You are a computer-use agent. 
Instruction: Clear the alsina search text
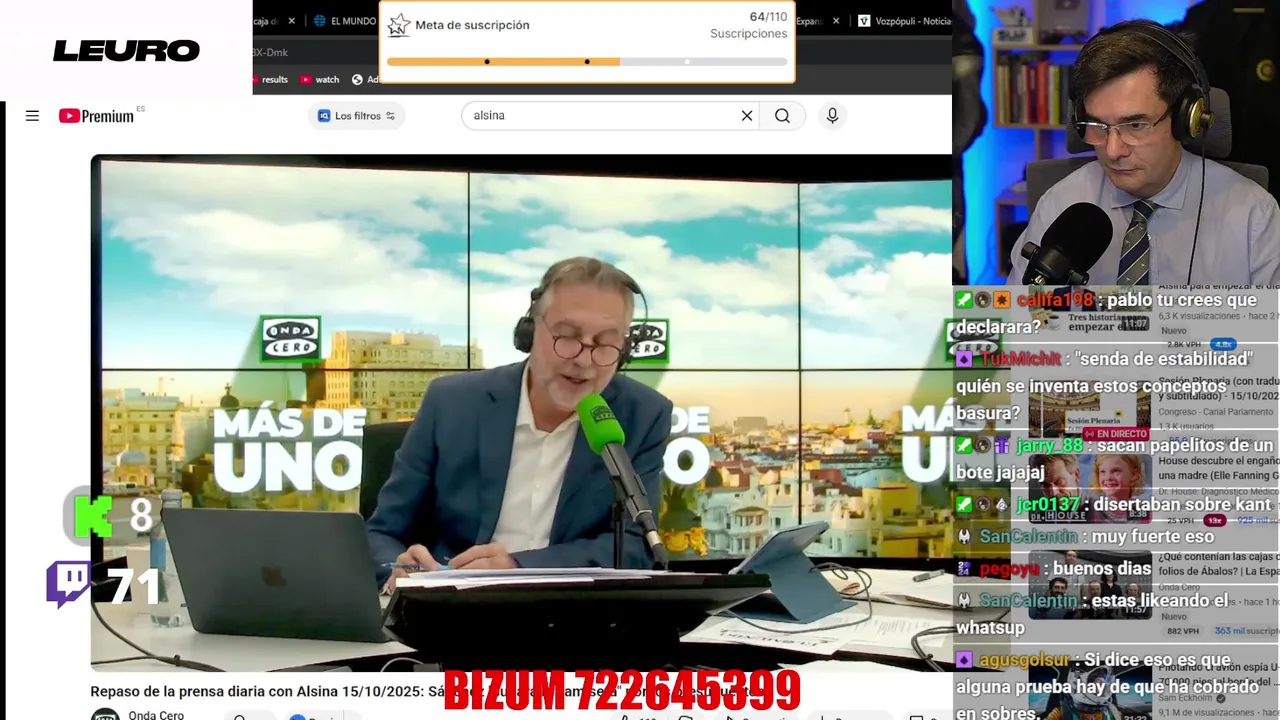[746, 116]
